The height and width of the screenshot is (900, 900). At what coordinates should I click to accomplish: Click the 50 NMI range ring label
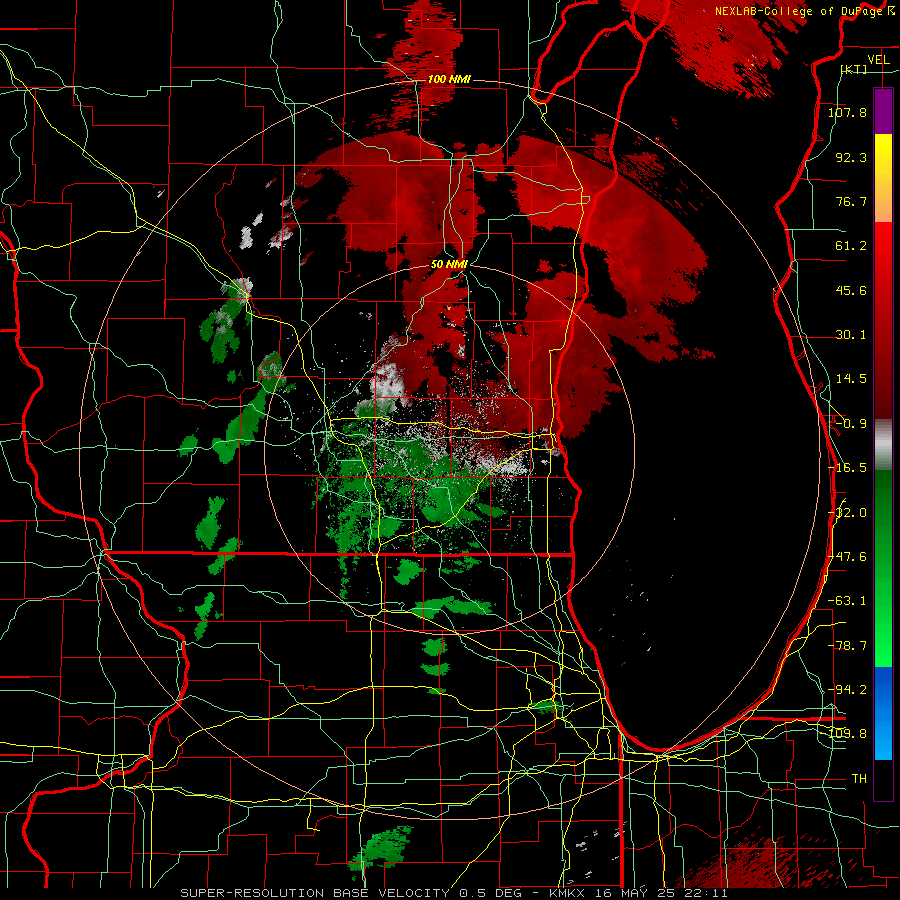449,264
